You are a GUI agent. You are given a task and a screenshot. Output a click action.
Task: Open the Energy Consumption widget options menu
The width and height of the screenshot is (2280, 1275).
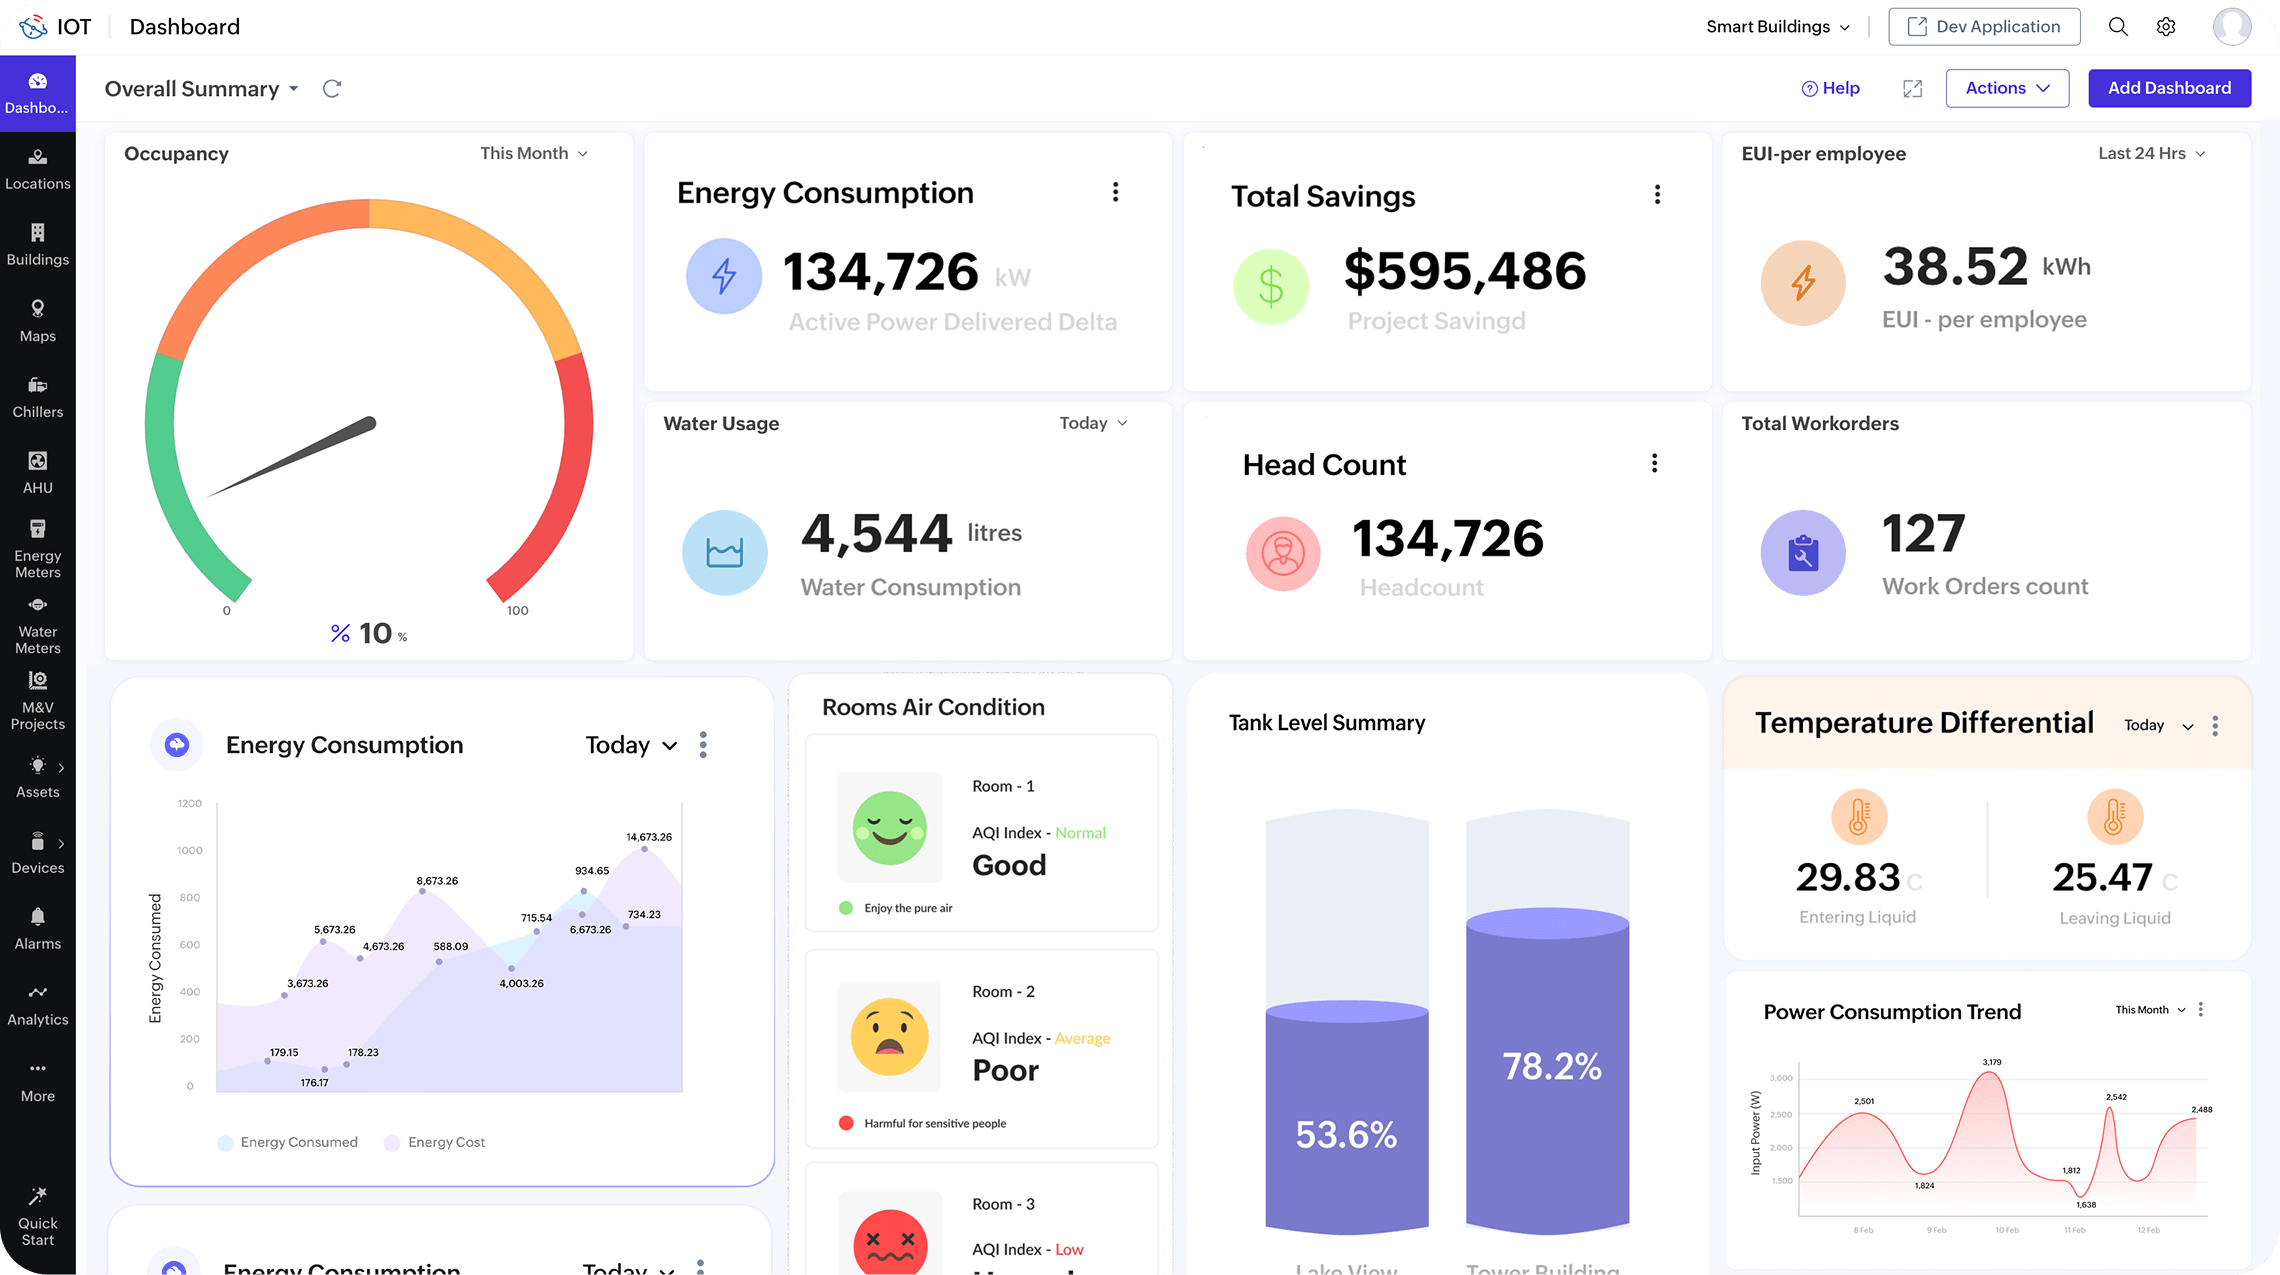pyautogui.click(x=1116, y=192)
